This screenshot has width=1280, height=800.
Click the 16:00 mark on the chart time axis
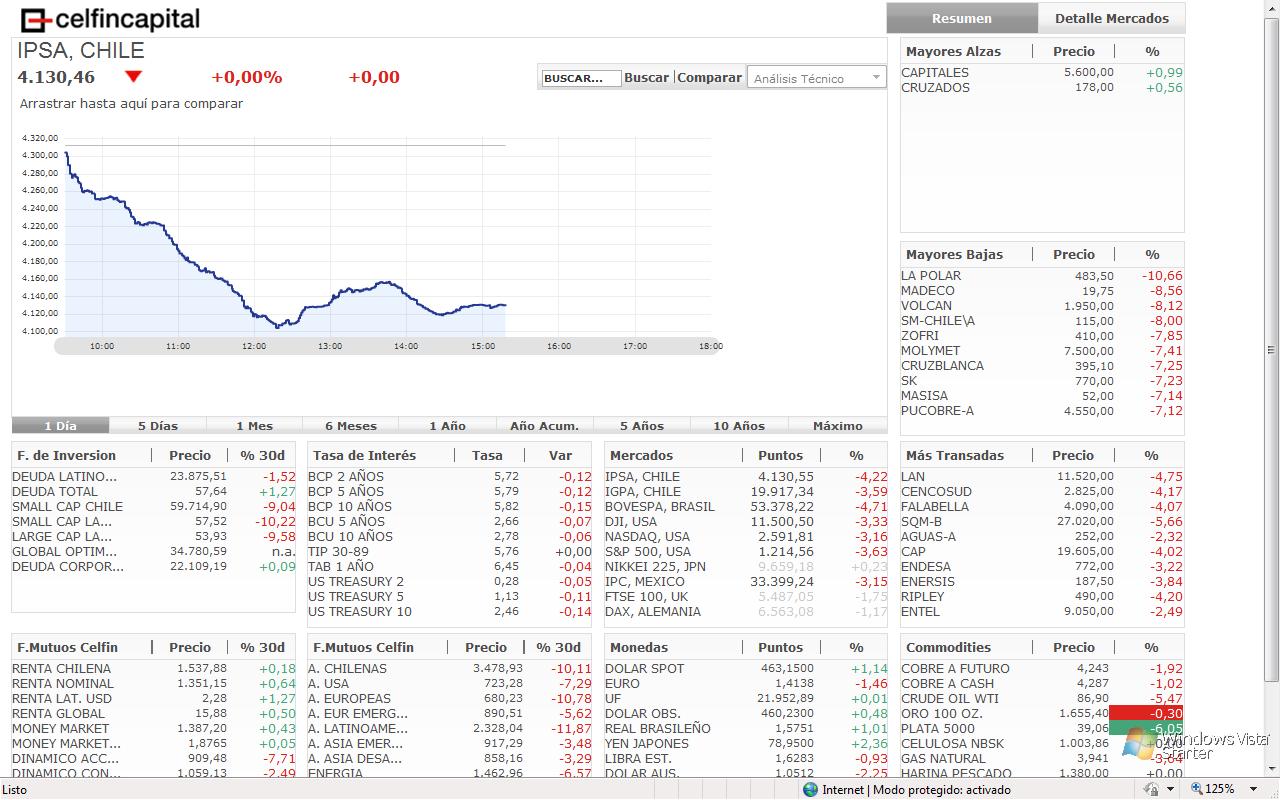(x=559, y=346)
